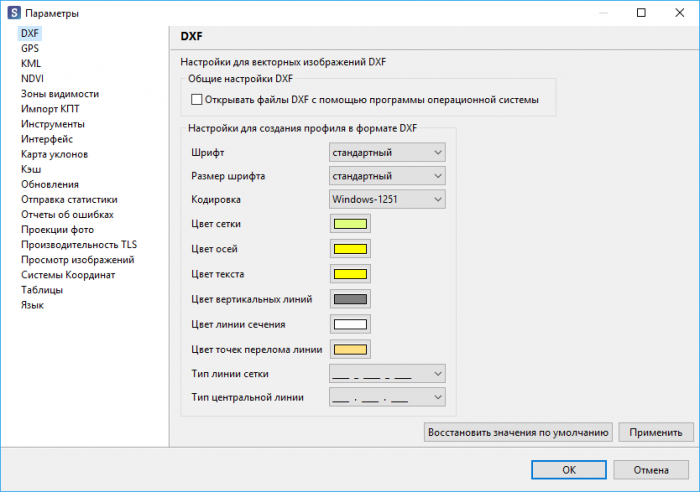
Task: Open Зоны видимости settings
Action: [60, 94]
